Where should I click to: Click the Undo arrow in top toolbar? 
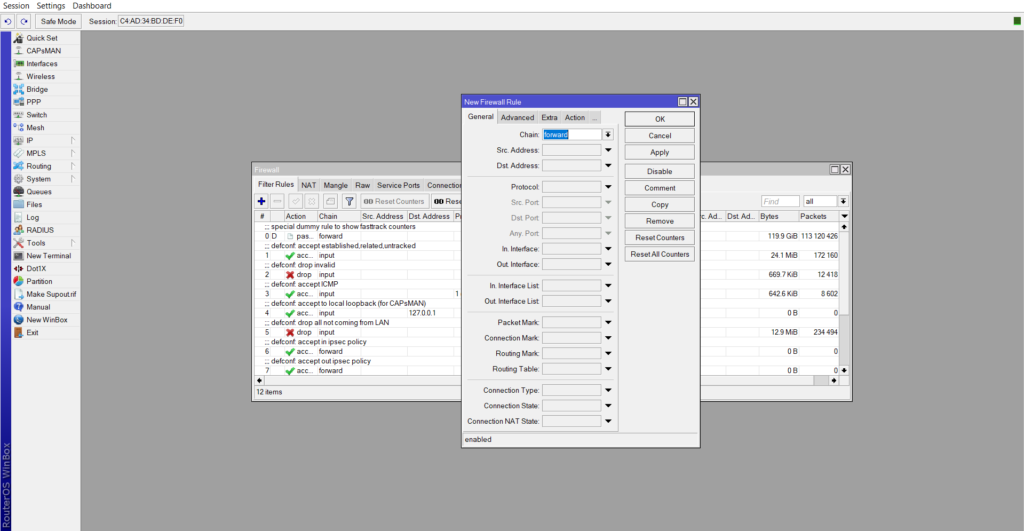point(7,21)
